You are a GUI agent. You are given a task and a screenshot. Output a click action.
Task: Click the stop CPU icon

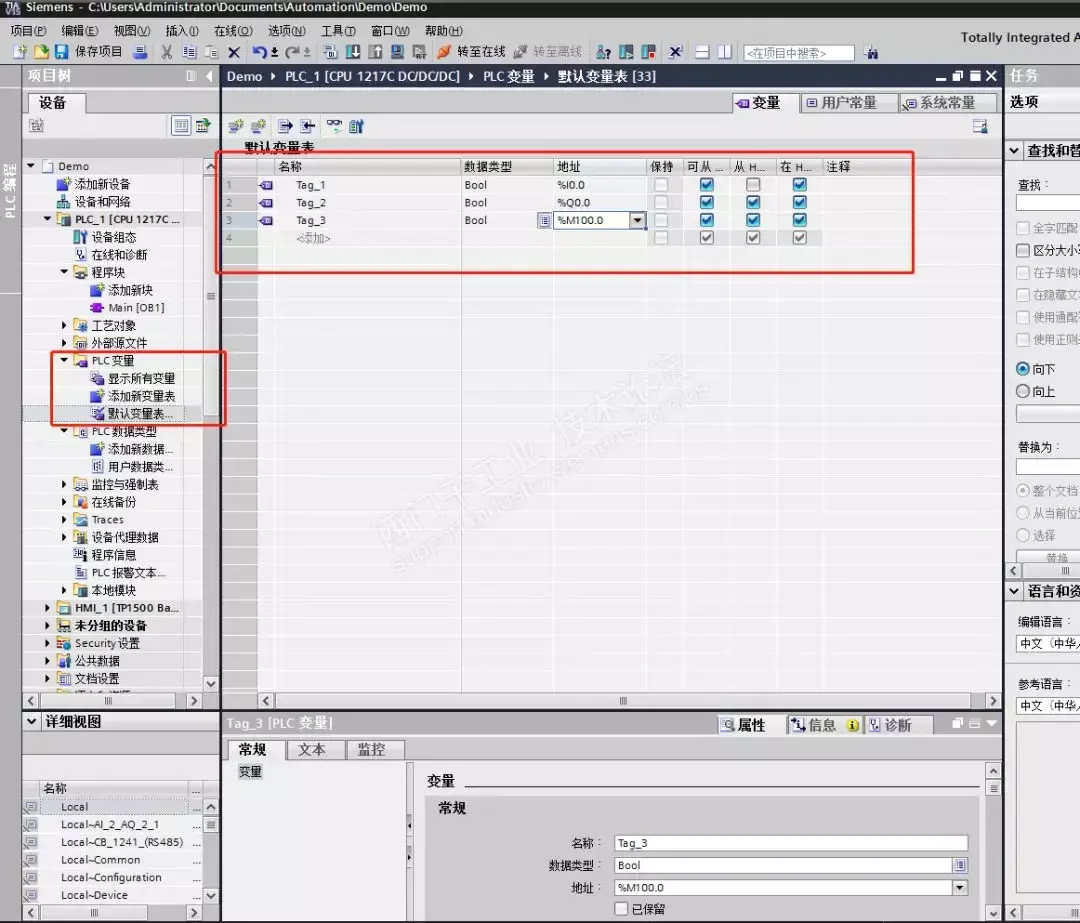[x=648, y=52]
